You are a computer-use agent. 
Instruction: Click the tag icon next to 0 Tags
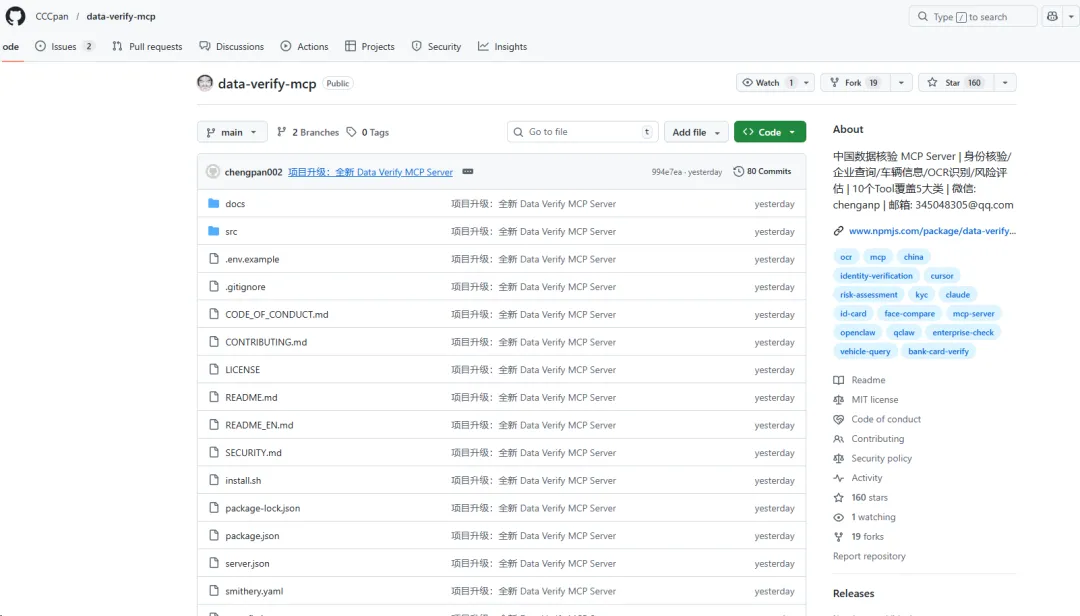click(x=351, y=132)
